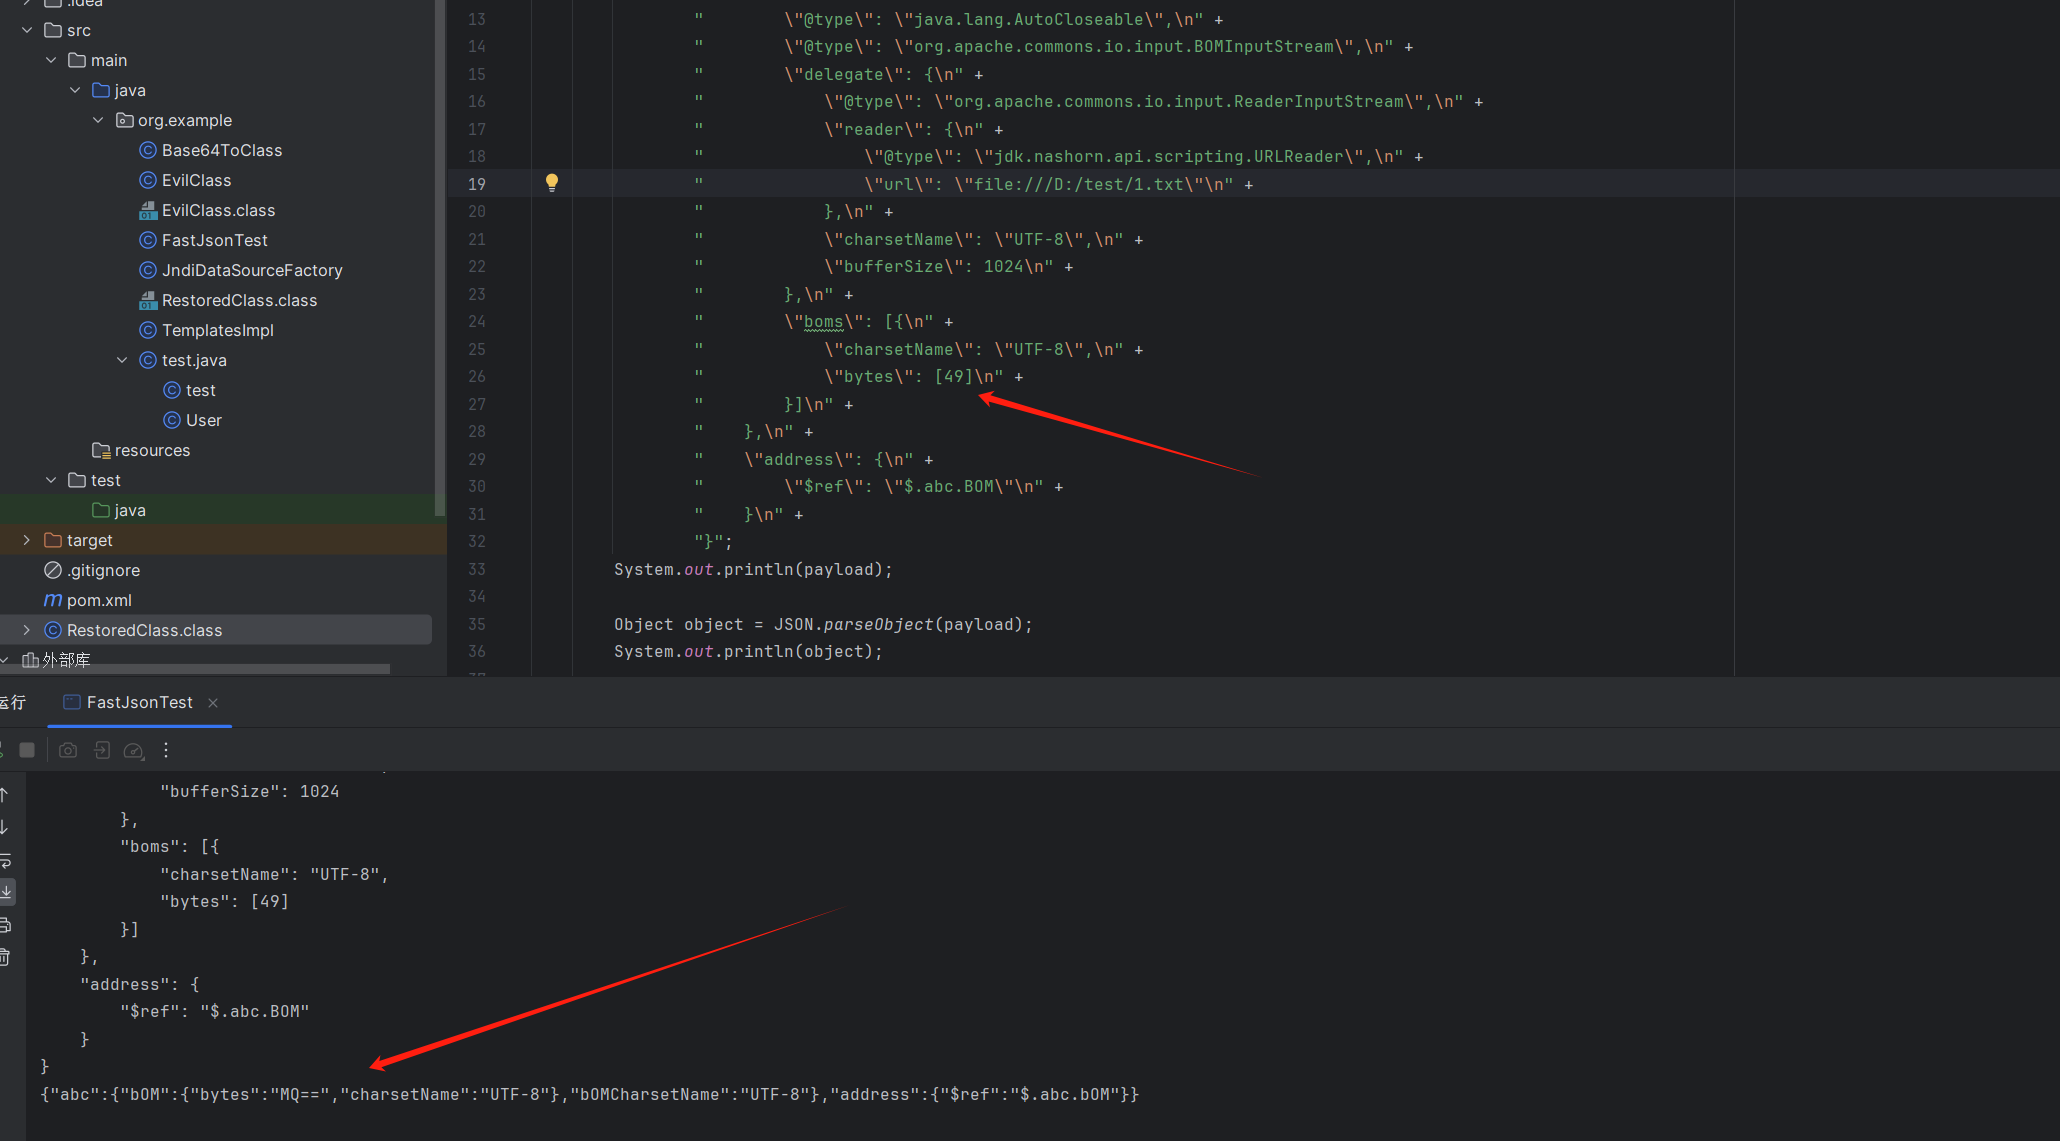Collapse the org.example package
Screen dimensions: 2060x1141
[x=98, y=120]
